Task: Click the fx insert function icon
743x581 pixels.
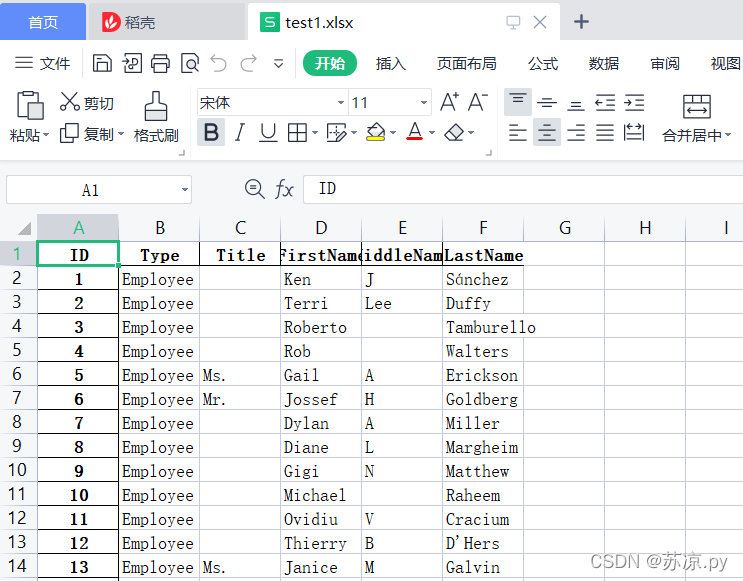Action: [284, 189]
